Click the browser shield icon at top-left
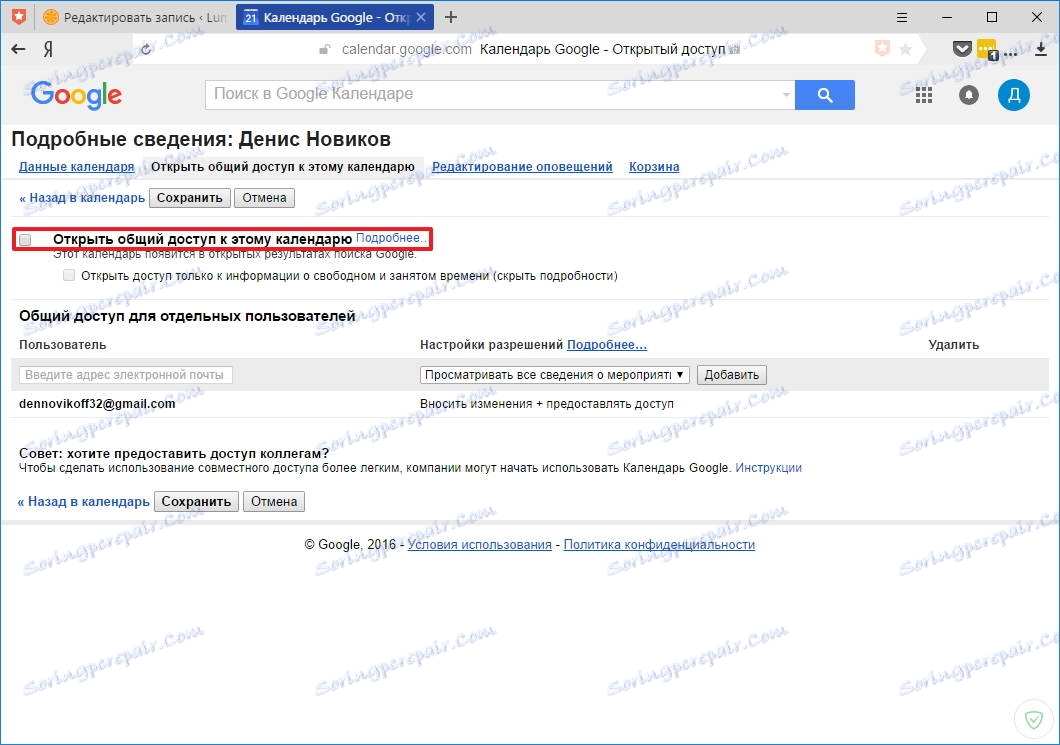Viewport: 1060px width, 745px height. point(19,17)
